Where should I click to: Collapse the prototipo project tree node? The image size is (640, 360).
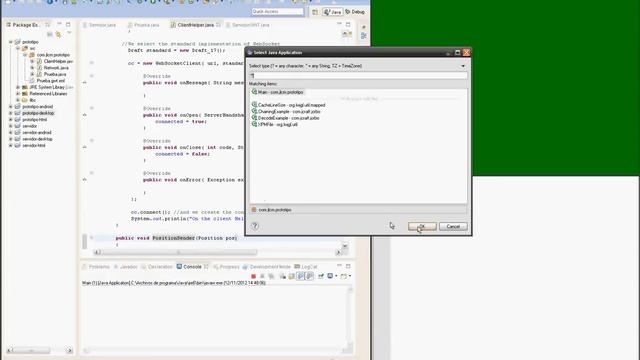point(11,42)
